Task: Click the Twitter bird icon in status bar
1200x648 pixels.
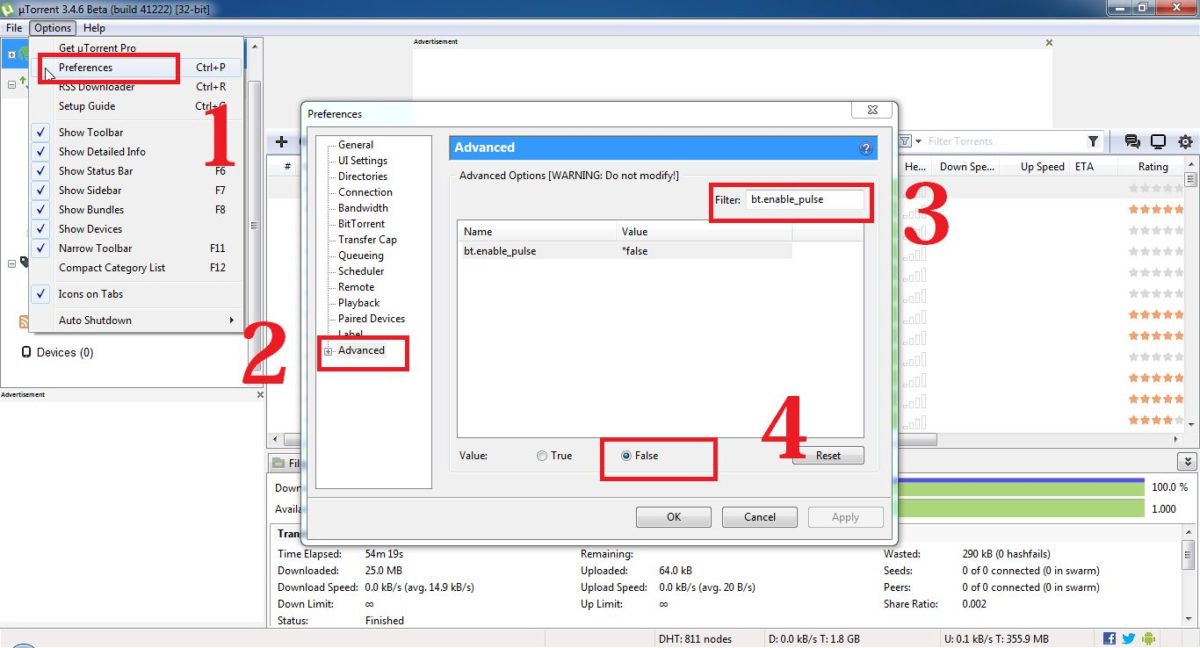Action: click(1128, 638)
